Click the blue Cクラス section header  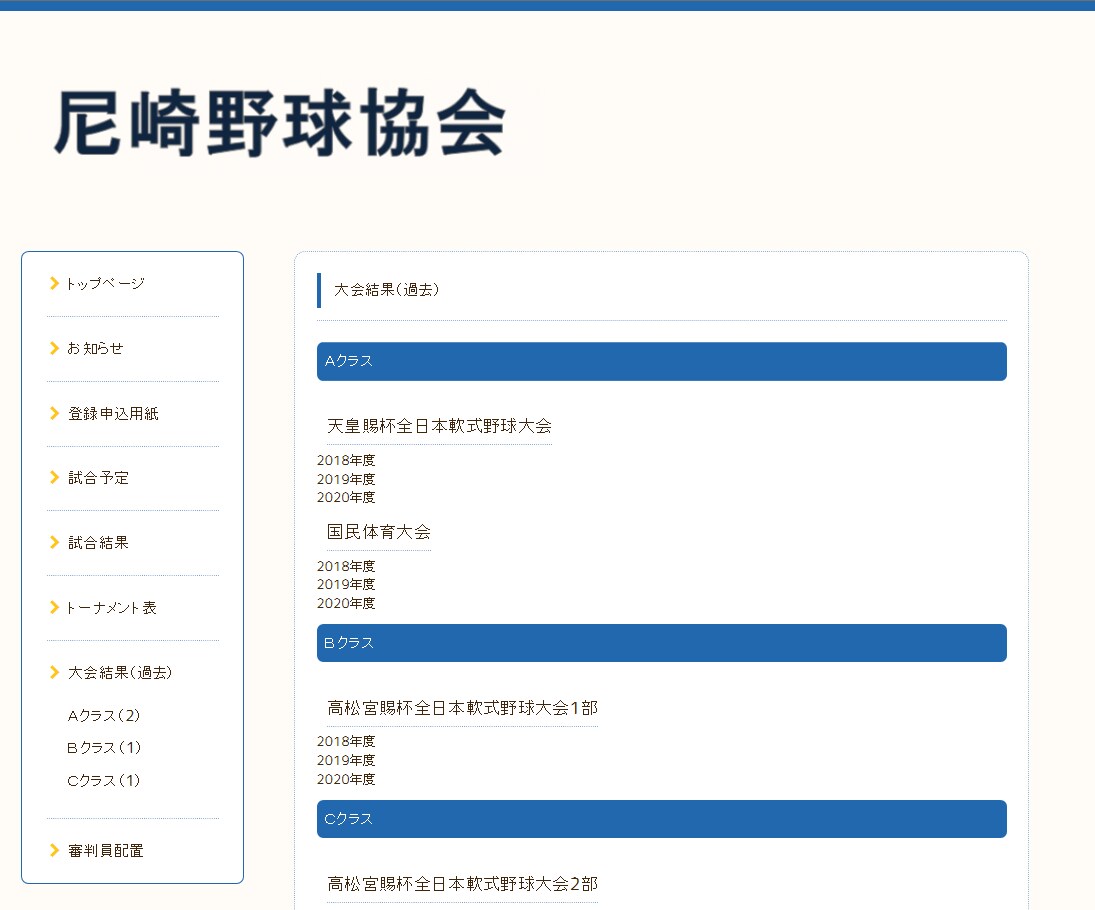click(661, 819)
